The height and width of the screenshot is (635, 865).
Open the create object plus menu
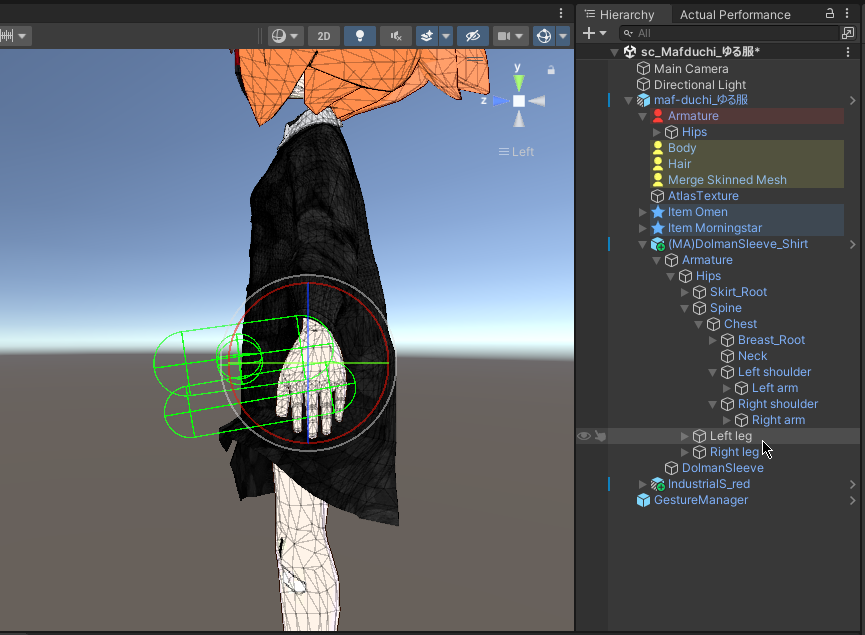pos(594,33)
